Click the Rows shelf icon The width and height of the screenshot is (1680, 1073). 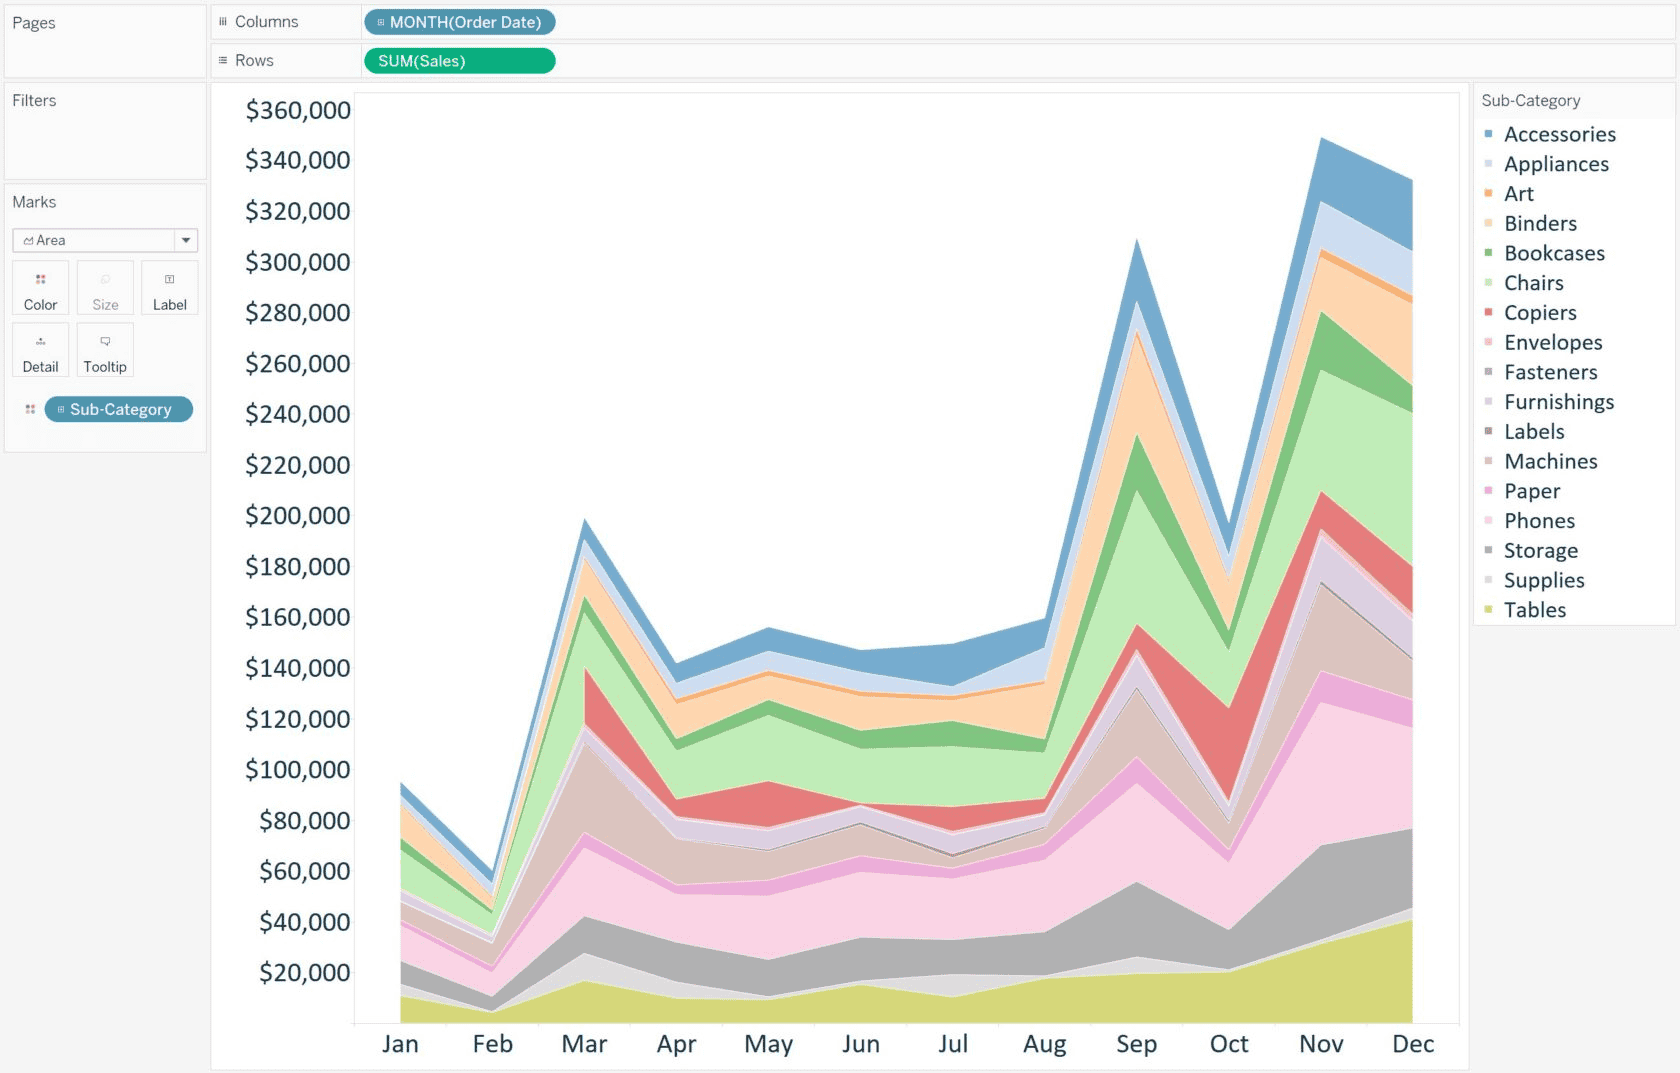tap(222, 60)
